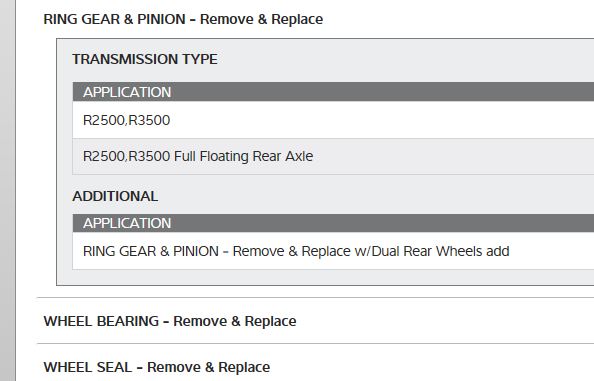Click the word 'WHEEL SEAL'
The image size is (594, 381).
[x=88, y=367]
